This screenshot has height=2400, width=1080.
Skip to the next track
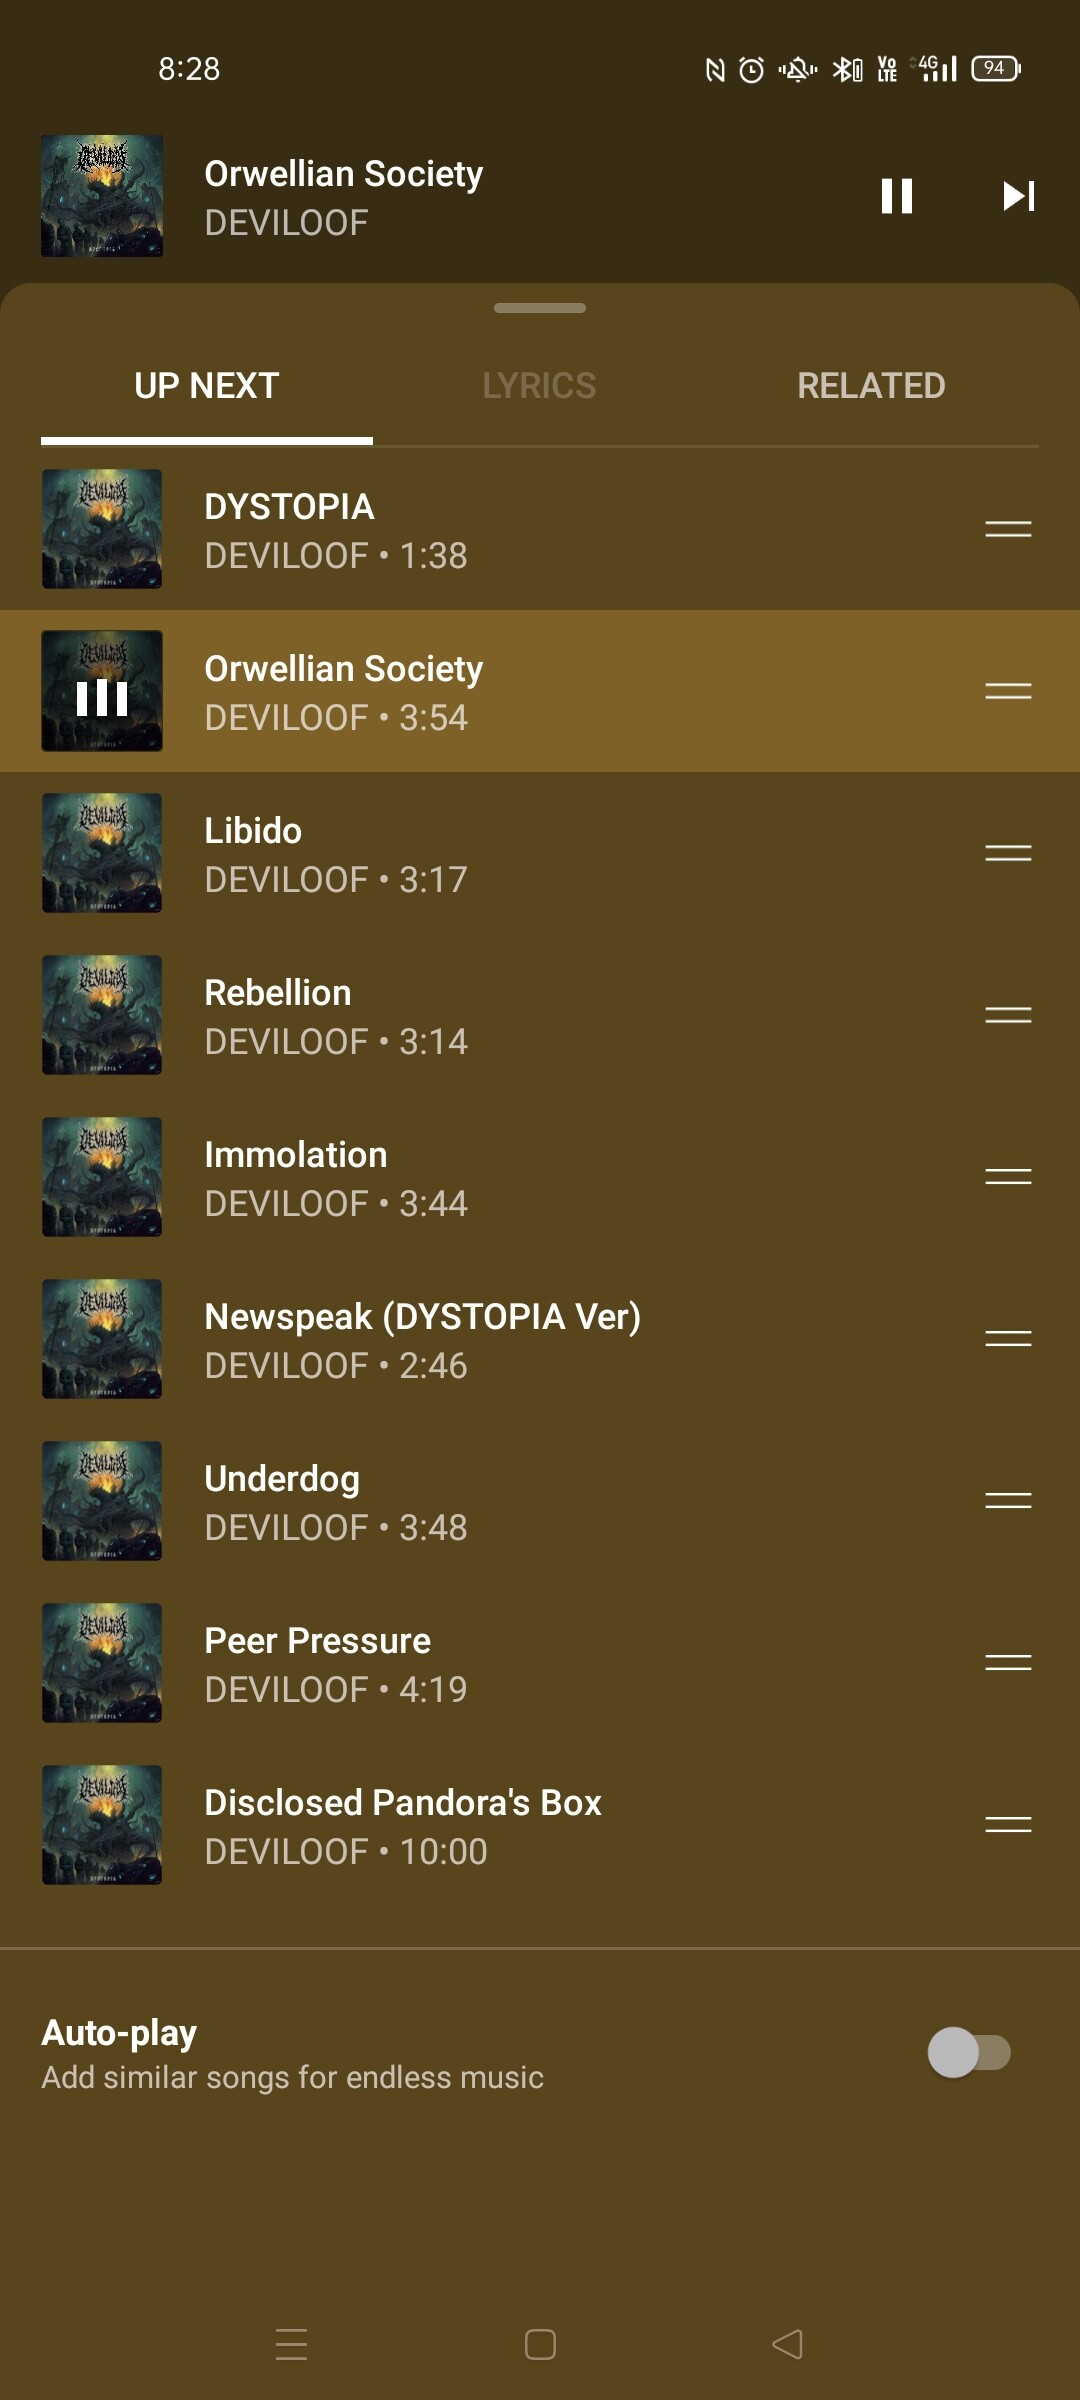1019,196
